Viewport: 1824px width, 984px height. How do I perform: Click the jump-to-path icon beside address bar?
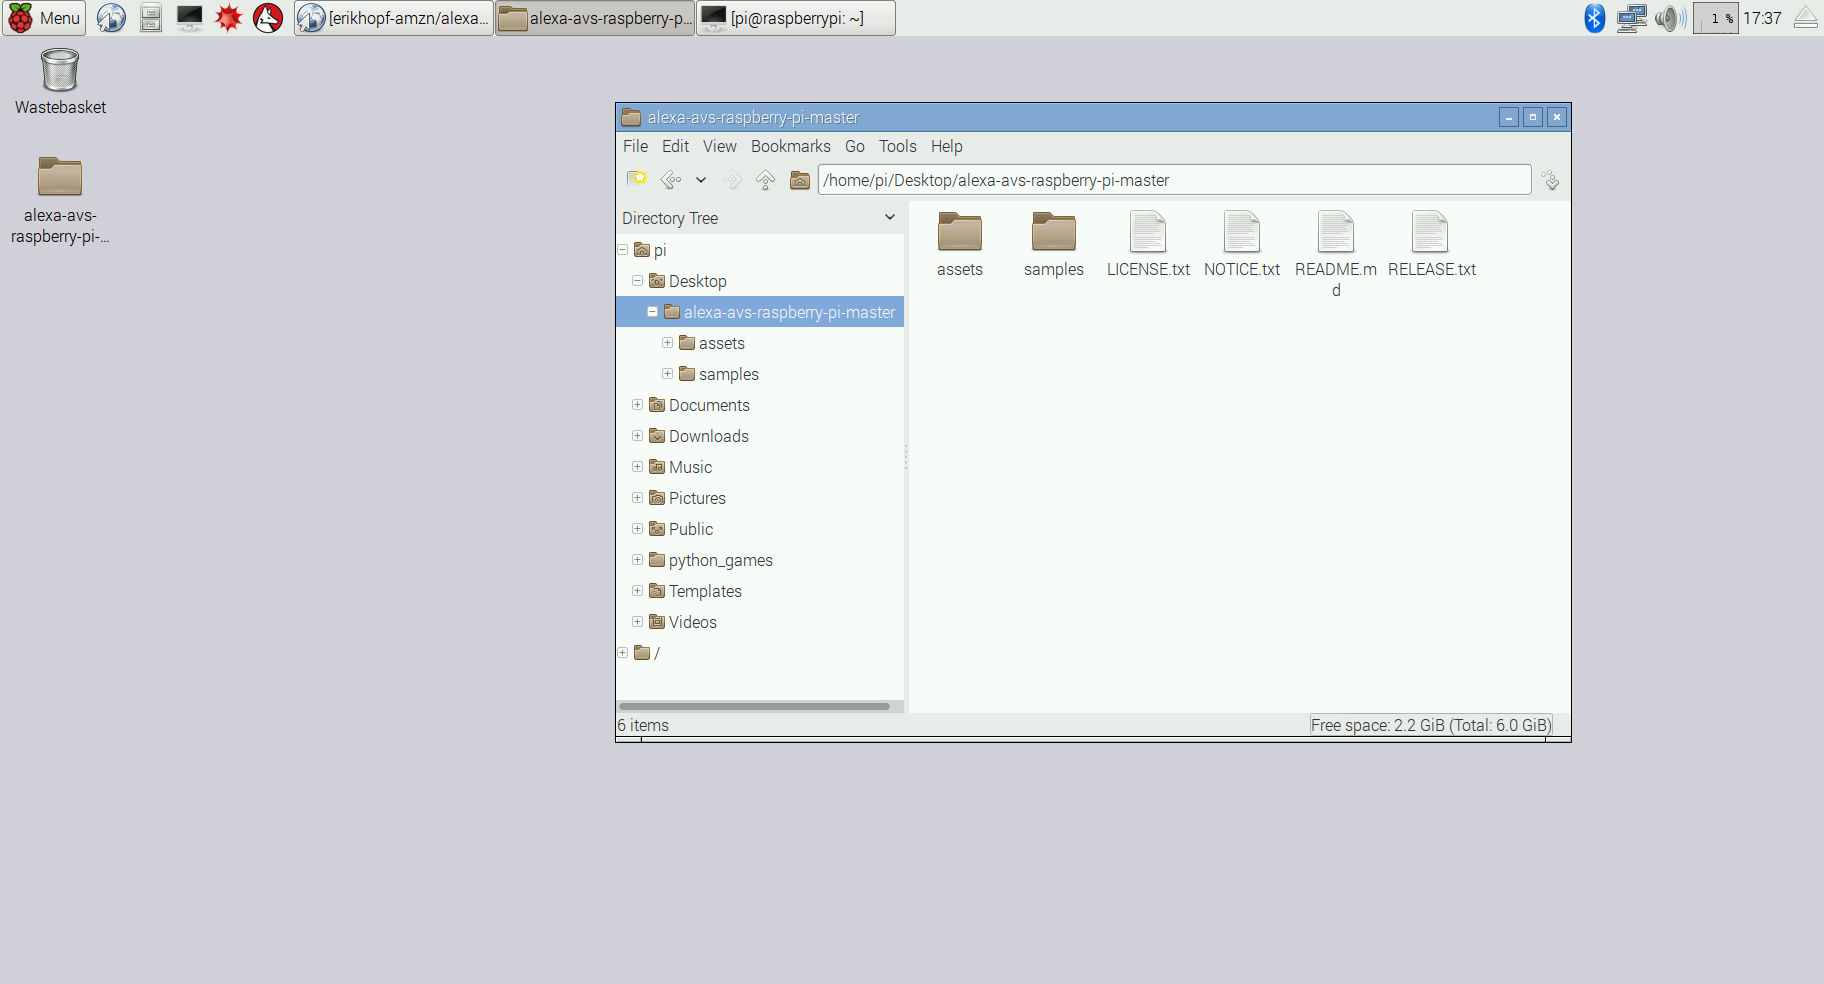pyautogui.click(x=1551, y=180)
